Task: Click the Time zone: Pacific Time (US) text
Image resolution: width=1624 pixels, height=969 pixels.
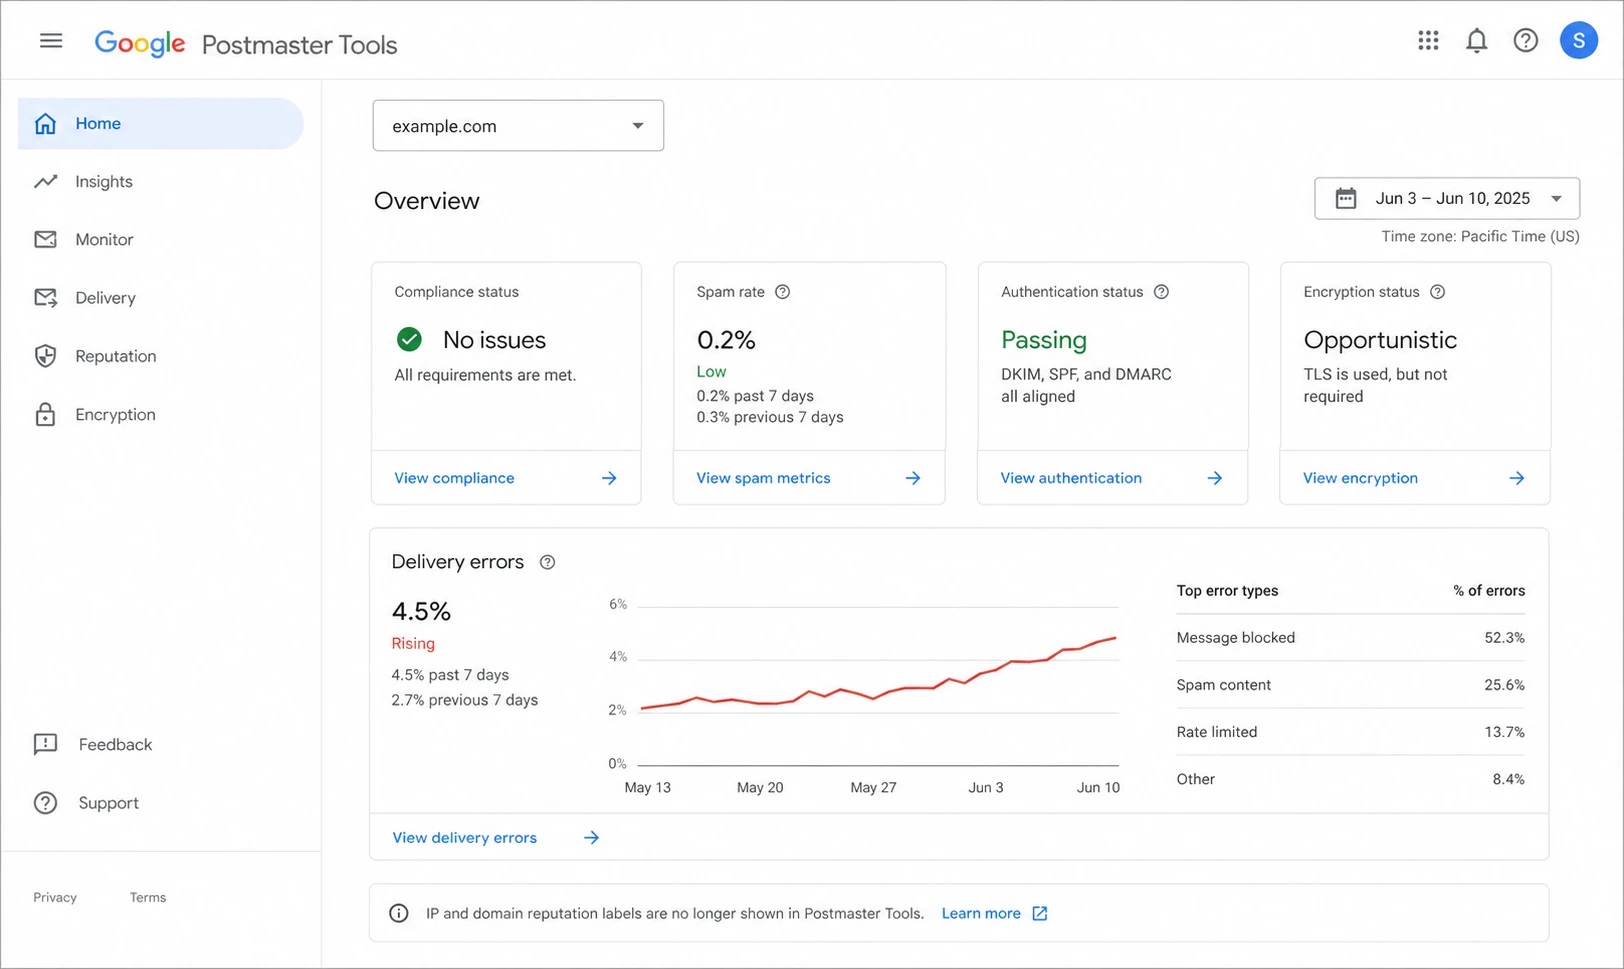Action: pyautogui.click(x=1480, y=236)
